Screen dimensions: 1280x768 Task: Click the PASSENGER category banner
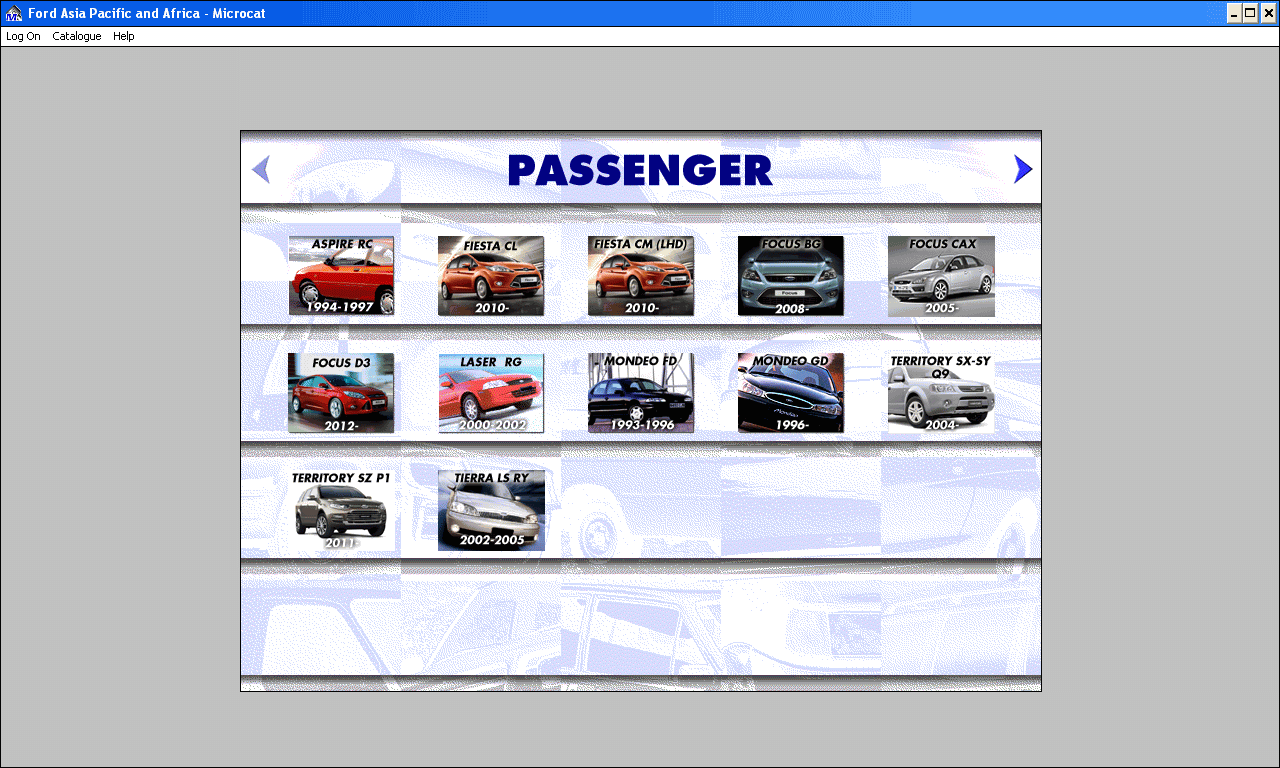(x=640, y=170)
